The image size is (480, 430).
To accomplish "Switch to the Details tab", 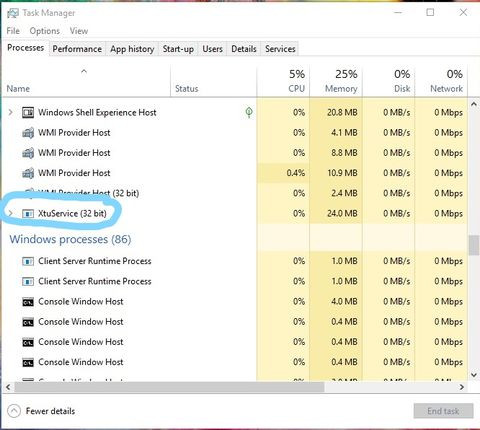I will (244, 49).
